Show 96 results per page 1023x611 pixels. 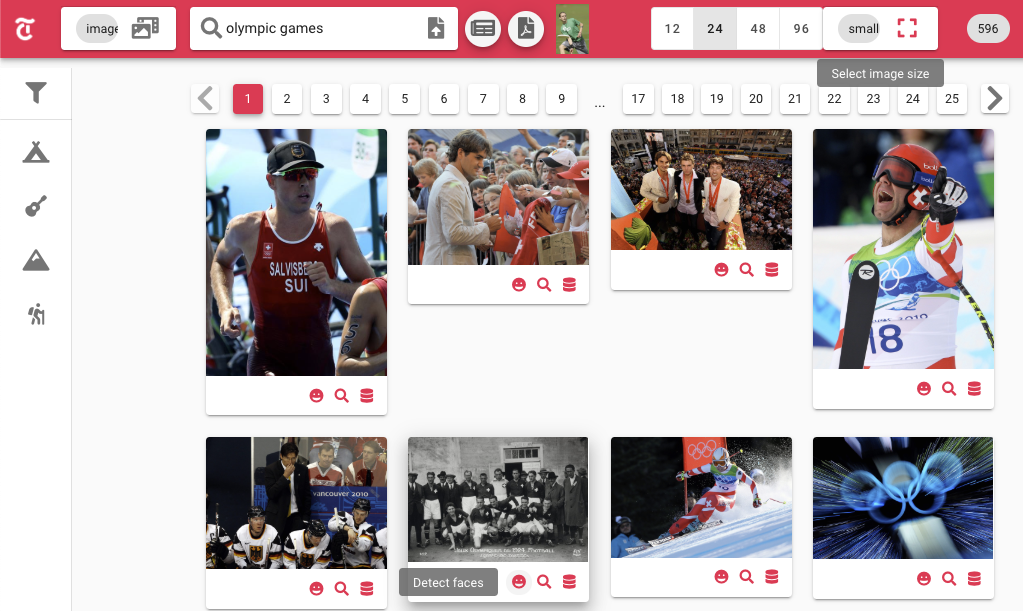click(x=801, y=29)
